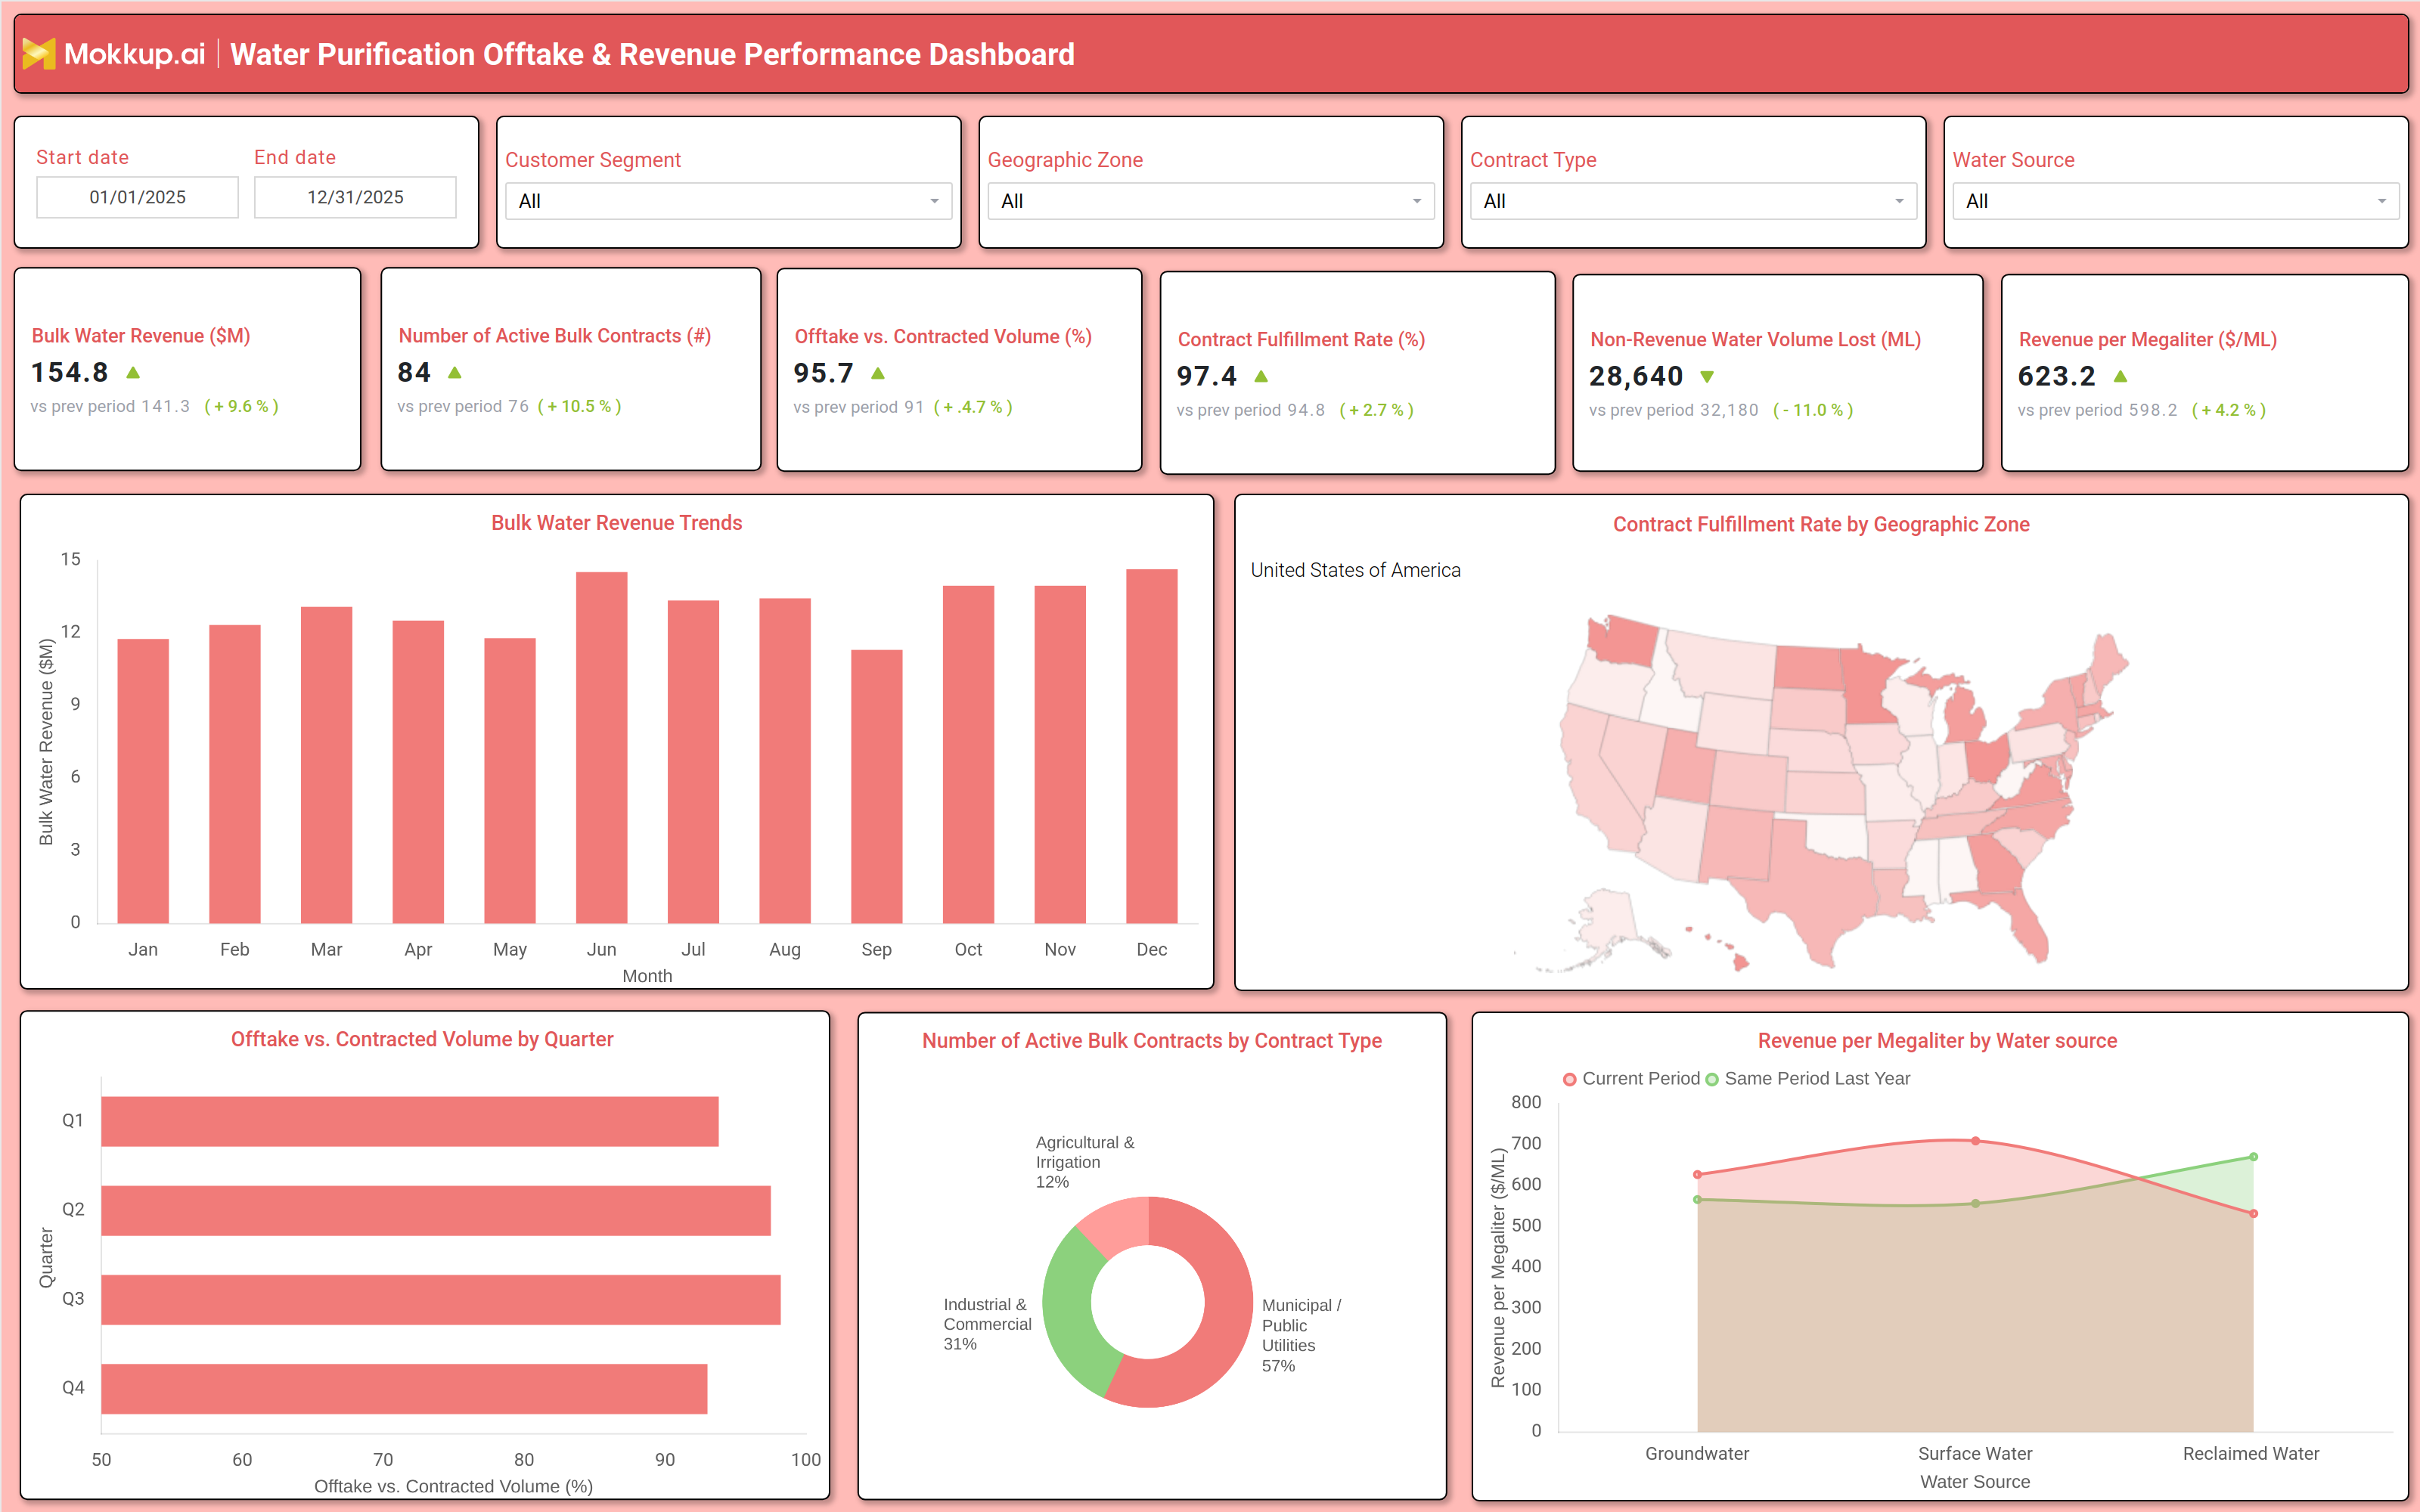Click the Revenue per Megaliter by Water source title
Screen dimensions: 2420x1512
[1937, 1041]
